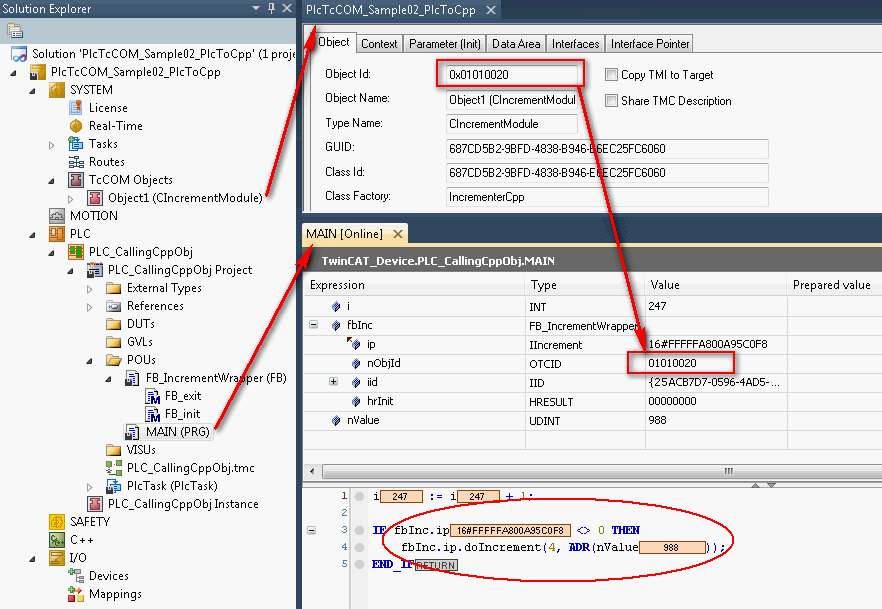The height and width of the screenshot is (609, 882).
Task: Open the Interface Pointer tab
Action: click(x=650, y=44)
